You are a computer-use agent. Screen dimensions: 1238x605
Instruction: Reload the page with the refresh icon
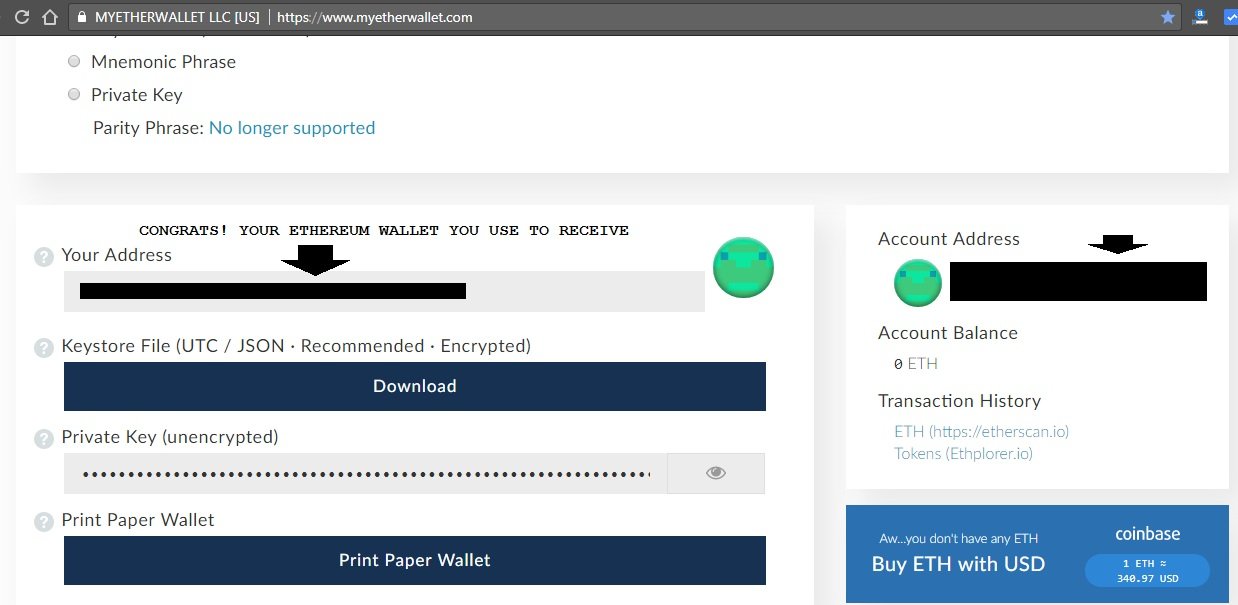[x=21, y=17]
